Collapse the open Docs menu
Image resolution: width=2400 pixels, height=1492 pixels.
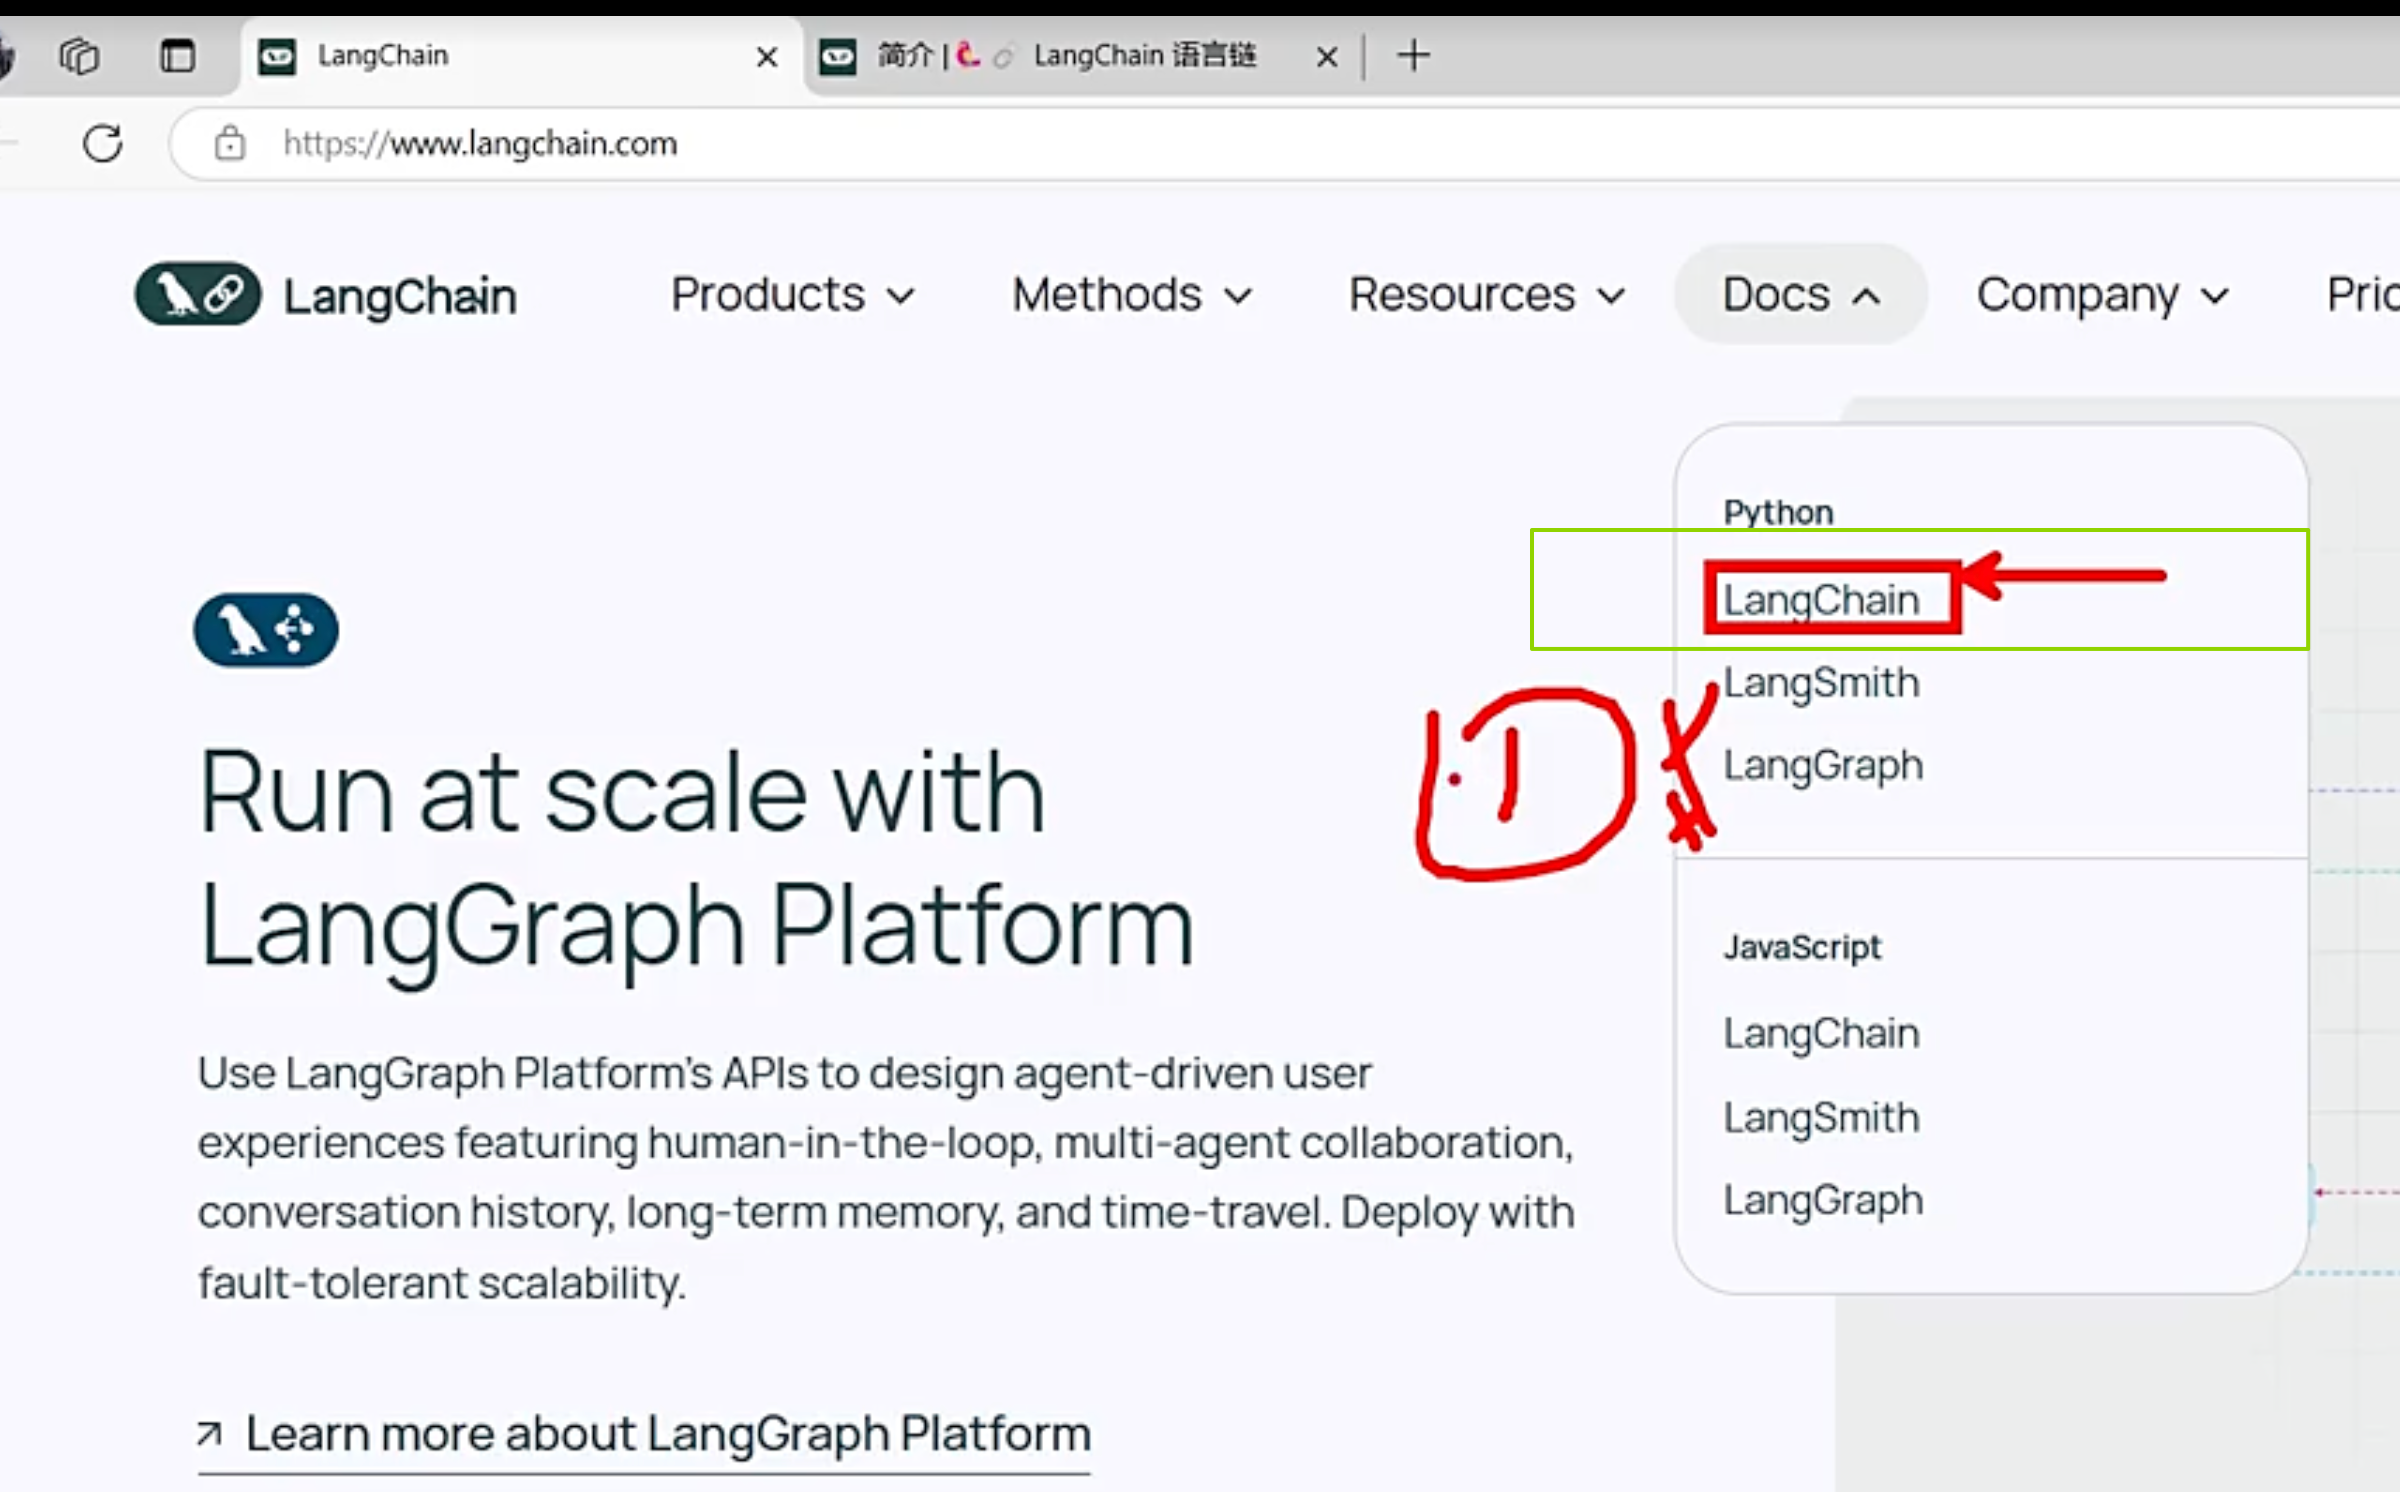[x=1801, y=295]
